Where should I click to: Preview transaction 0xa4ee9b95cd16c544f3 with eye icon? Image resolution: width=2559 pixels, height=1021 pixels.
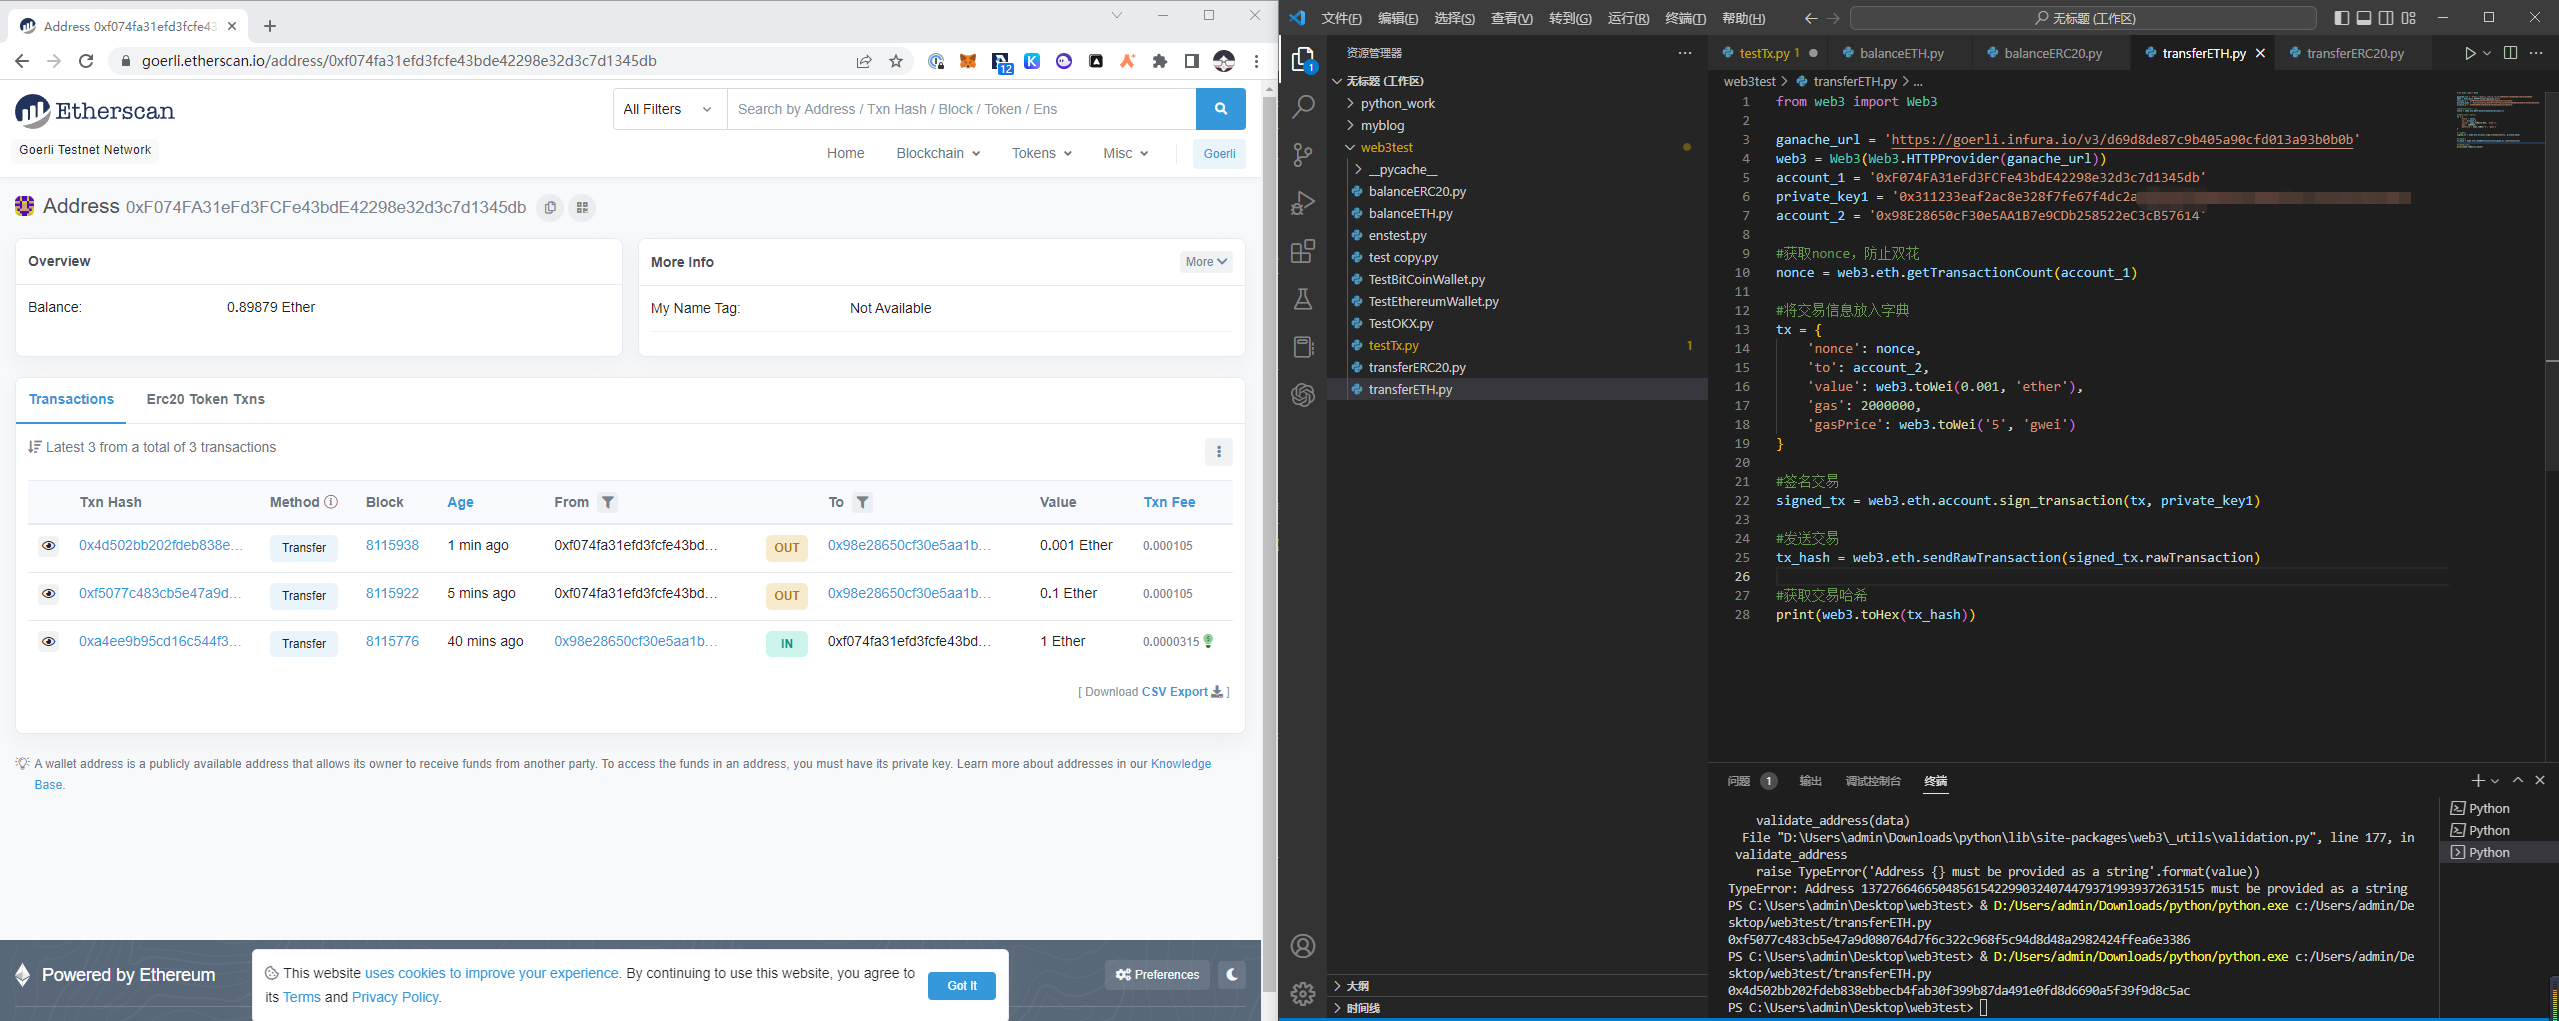[x=48, y=642]
